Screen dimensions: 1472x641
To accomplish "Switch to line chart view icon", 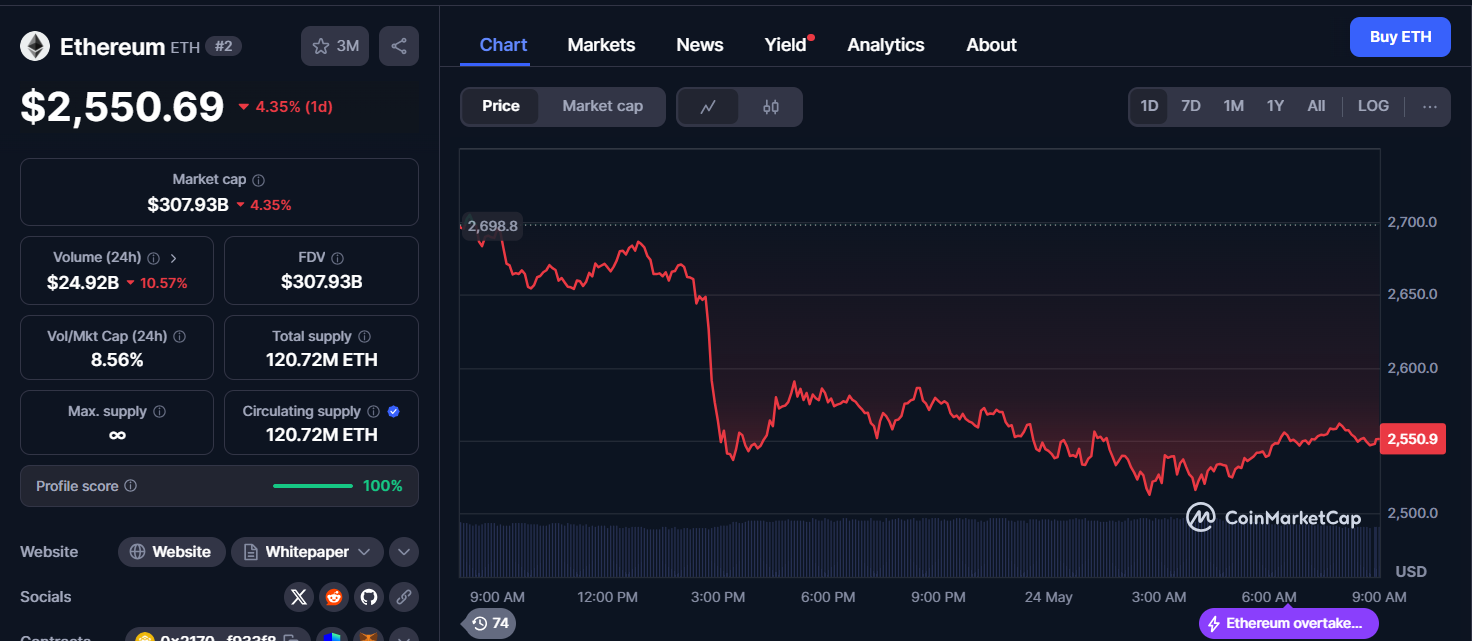I will (x=708, y=107).
